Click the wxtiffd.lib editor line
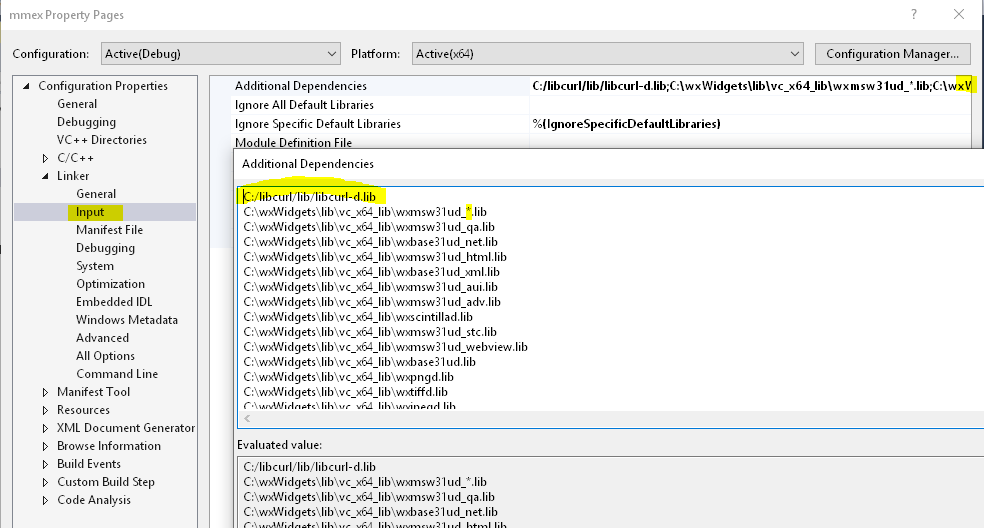The height and width of the screenshot is (528, 984). pyautogui.click(x=345, y=392)
